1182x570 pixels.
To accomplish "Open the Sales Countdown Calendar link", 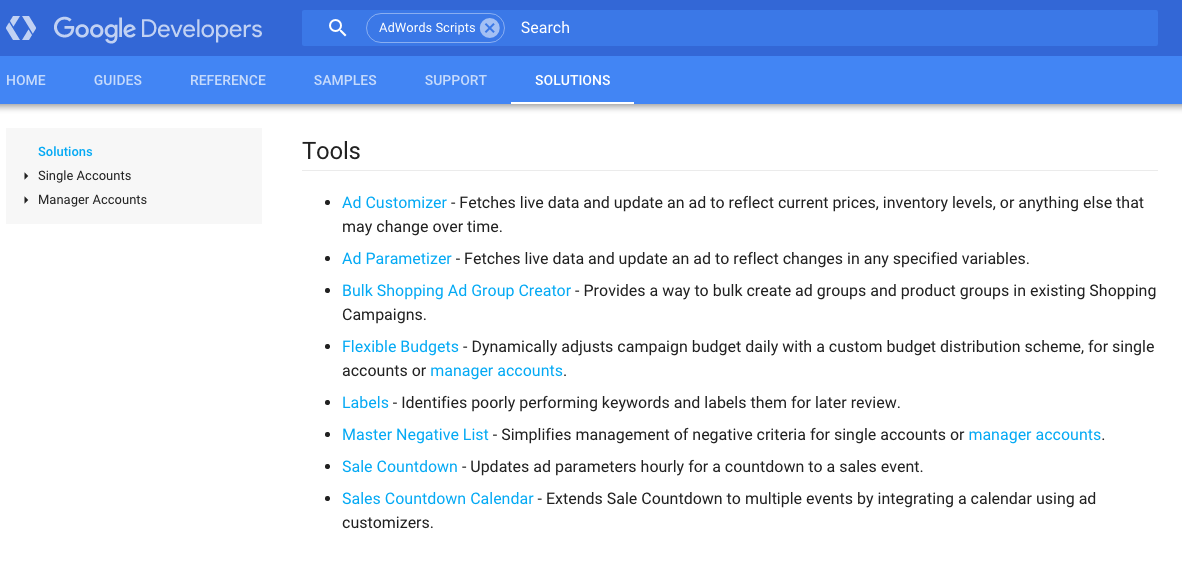I will (x=437, y=498).
